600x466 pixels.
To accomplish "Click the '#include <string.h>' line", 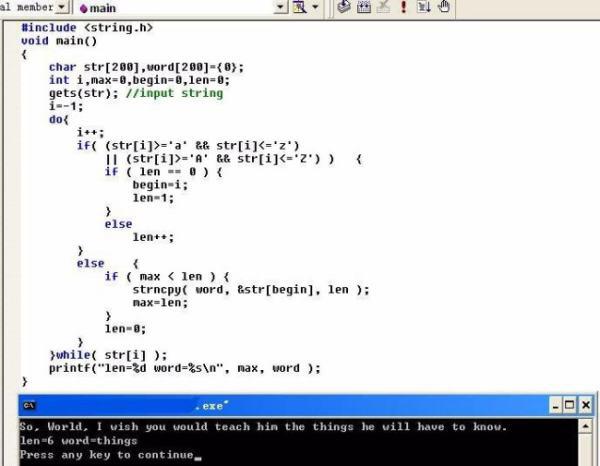I will click(x=87, y=28).
